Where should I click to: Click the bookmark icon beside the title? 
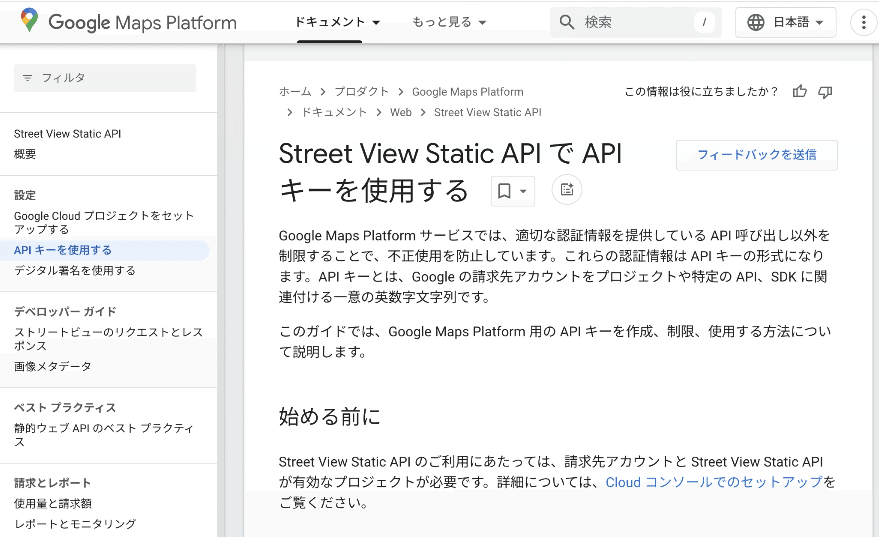(x=505, y=191)
